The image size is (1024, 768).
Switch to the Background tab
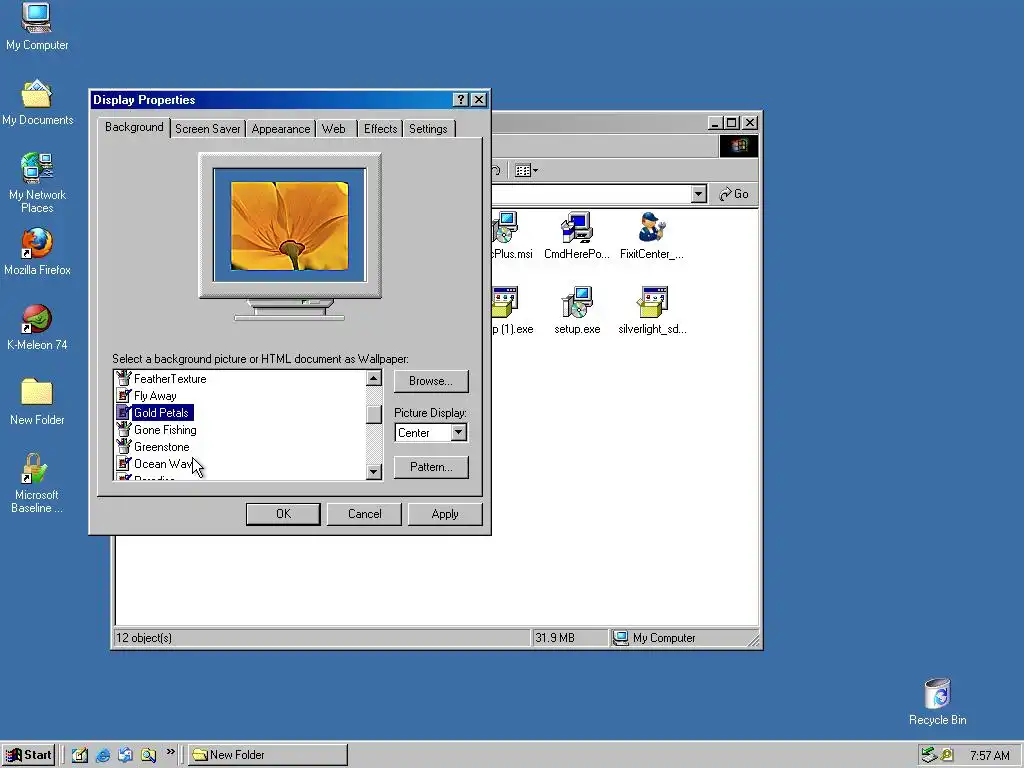pos(134,127)
